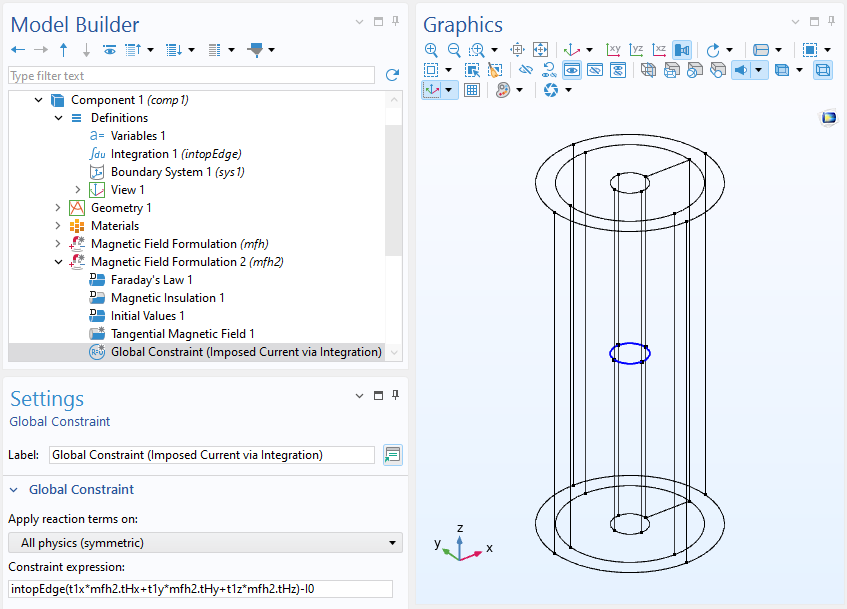Click the blue back arrow in Model Builder

tap(18, 49)
